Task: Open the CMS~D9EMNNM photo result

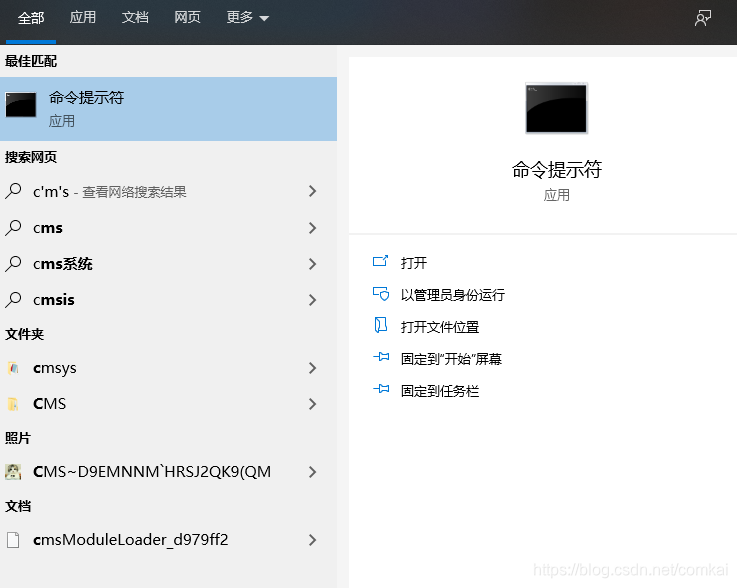Action: click(x=168, y=472)
